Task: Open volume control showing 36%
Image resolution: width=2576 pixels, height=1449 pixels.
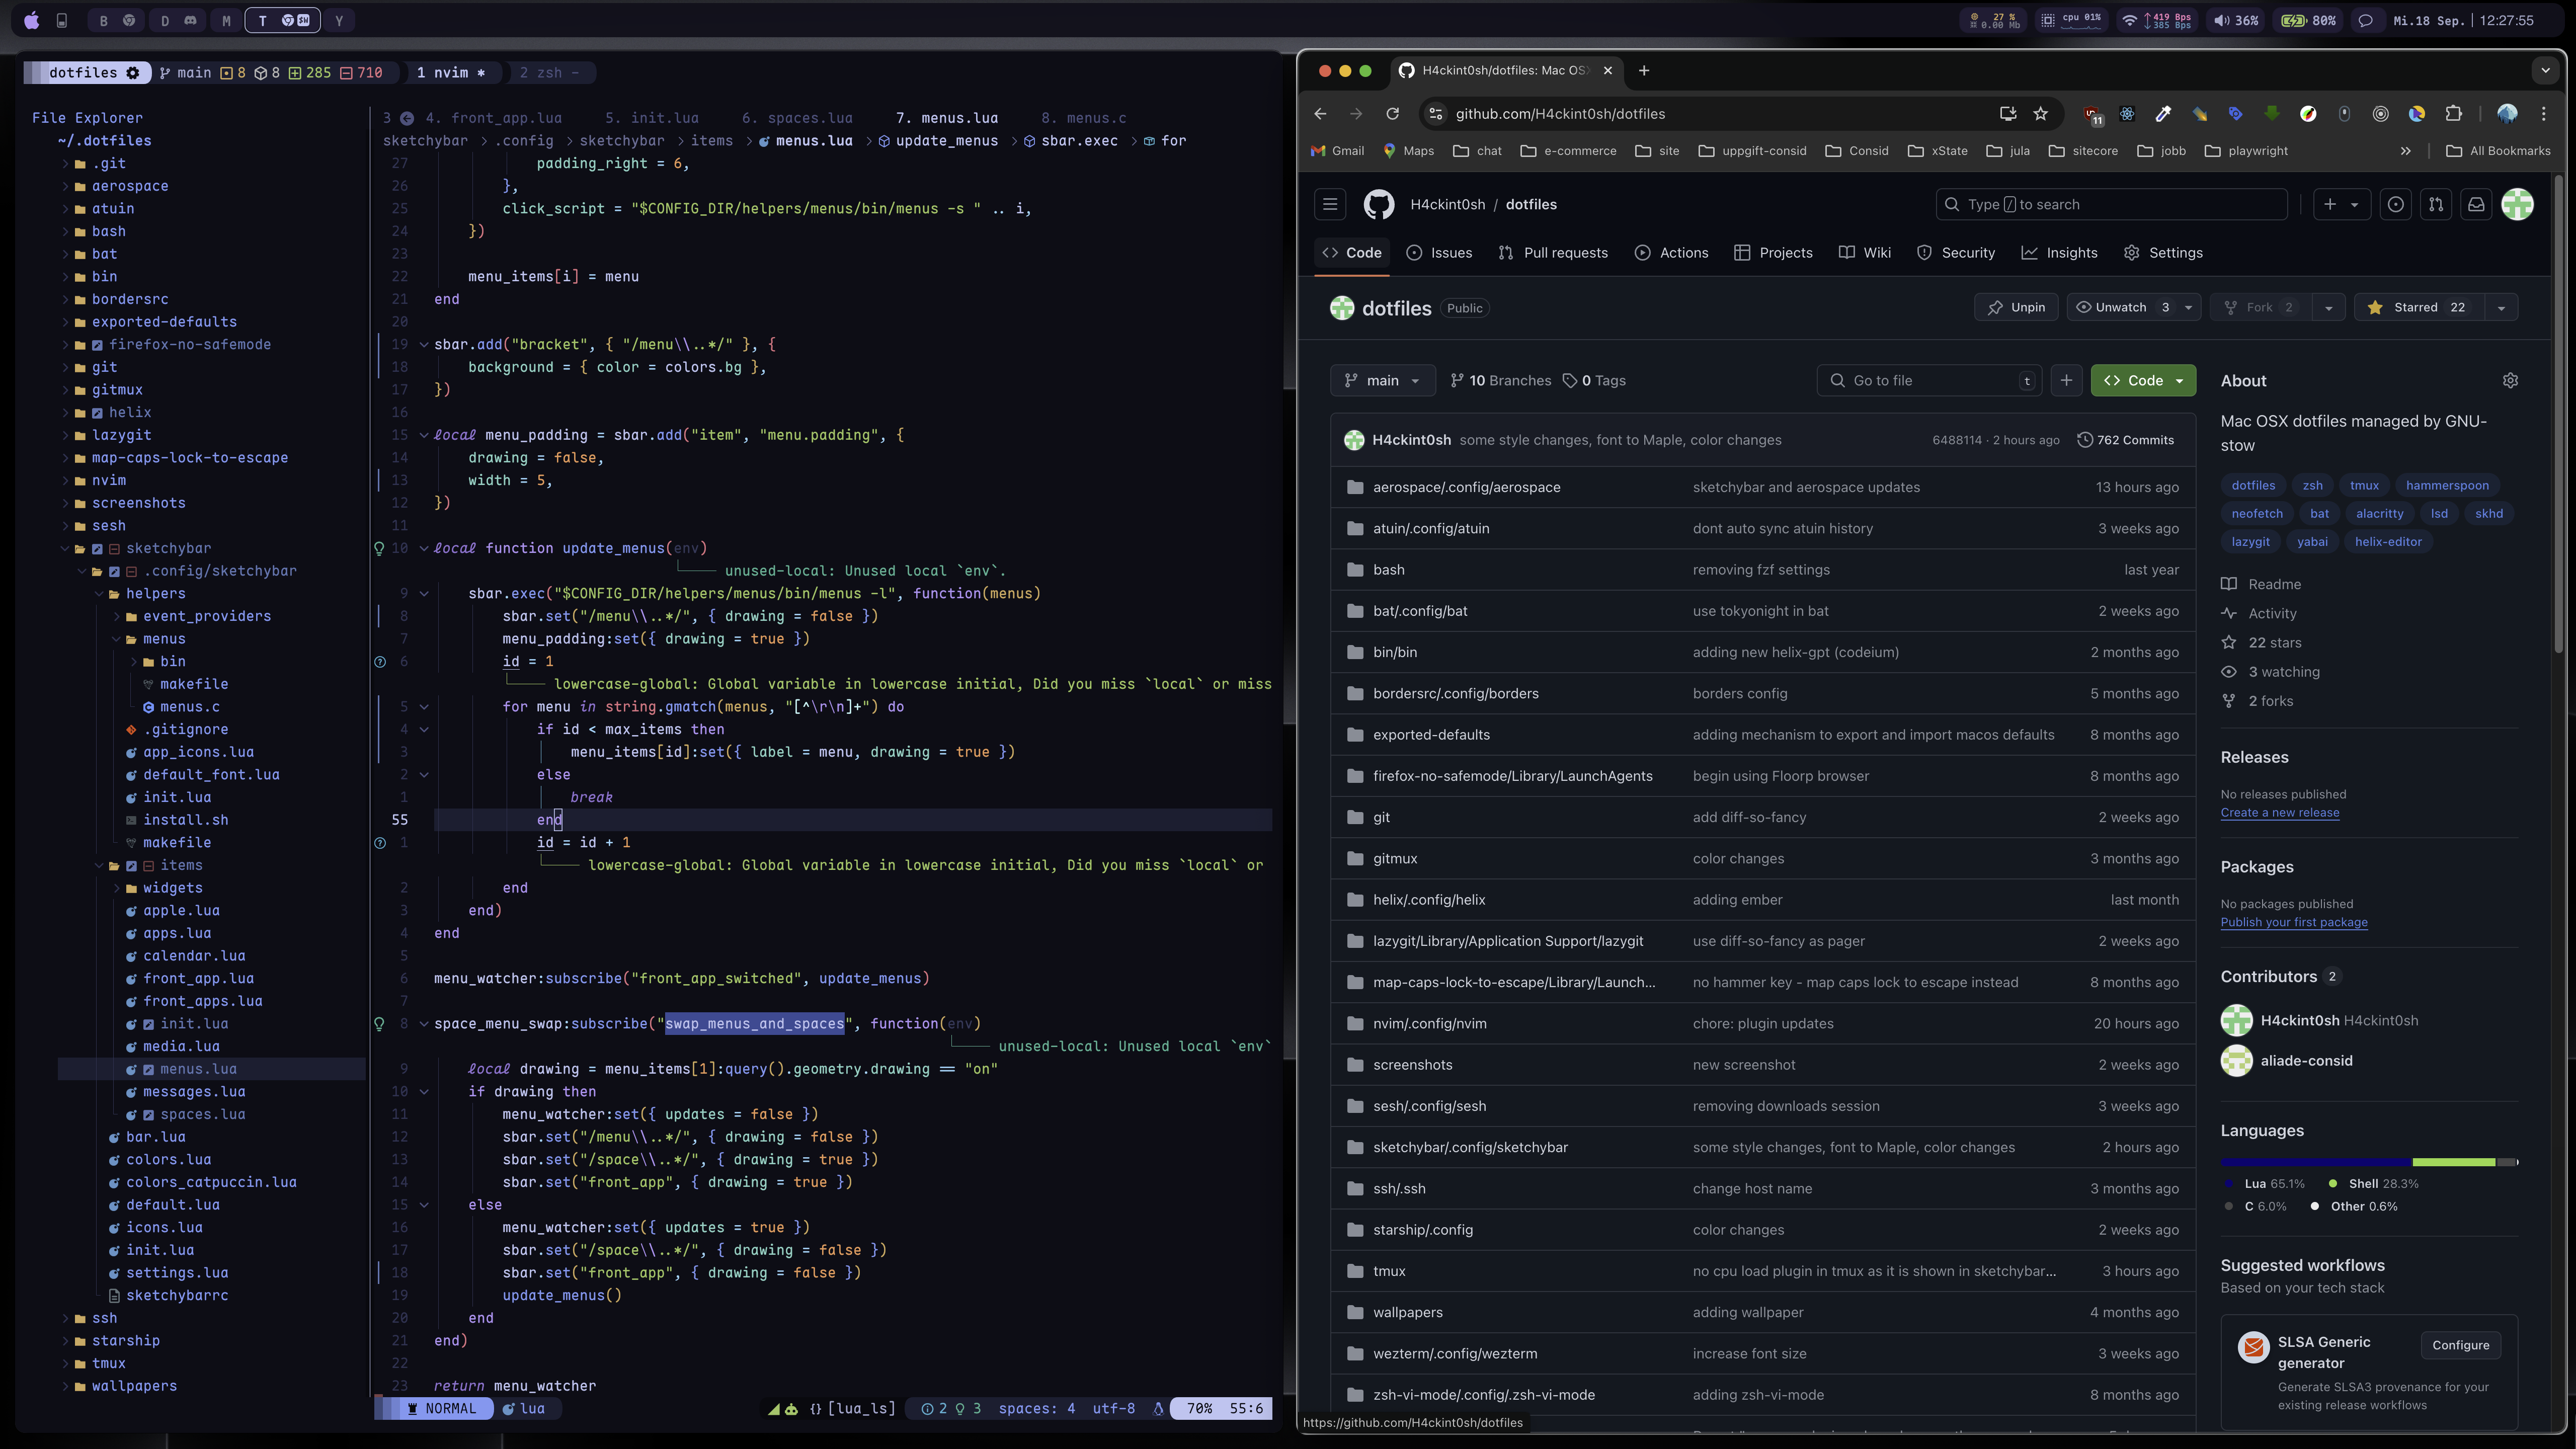Action: click(2236, 20)
